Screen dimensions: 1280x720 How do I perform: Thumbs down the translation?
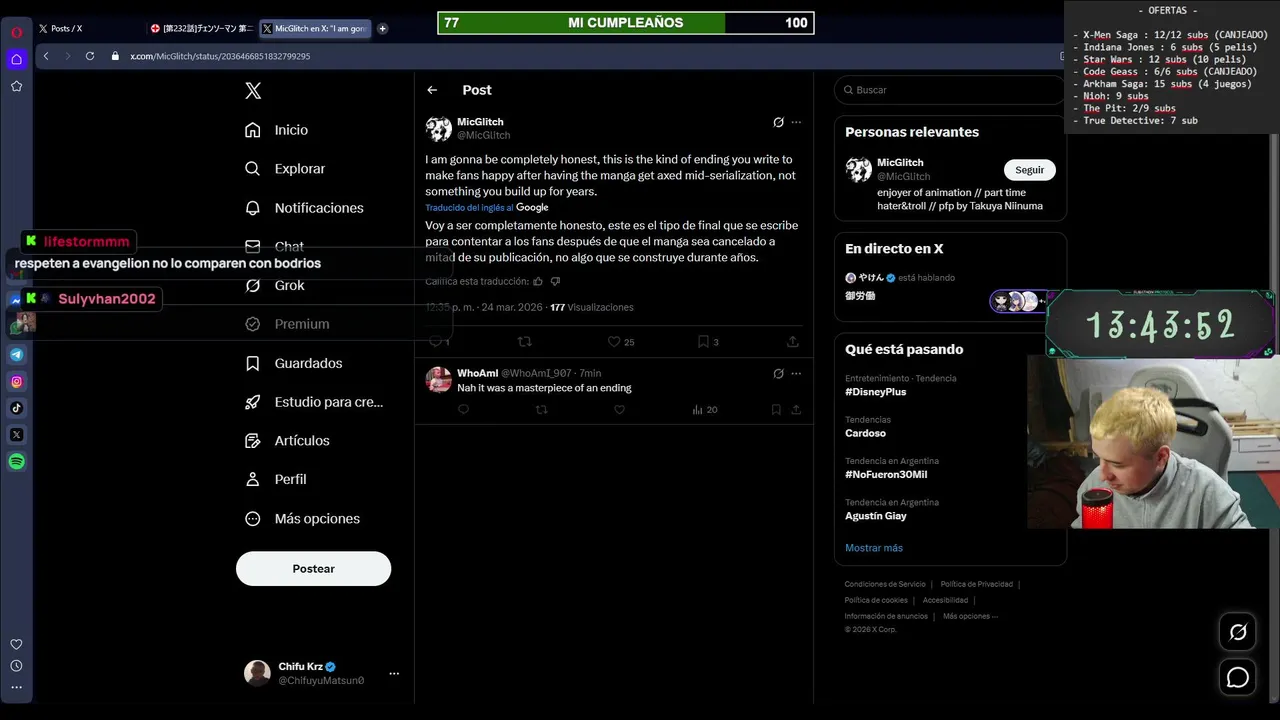[555, 282]
